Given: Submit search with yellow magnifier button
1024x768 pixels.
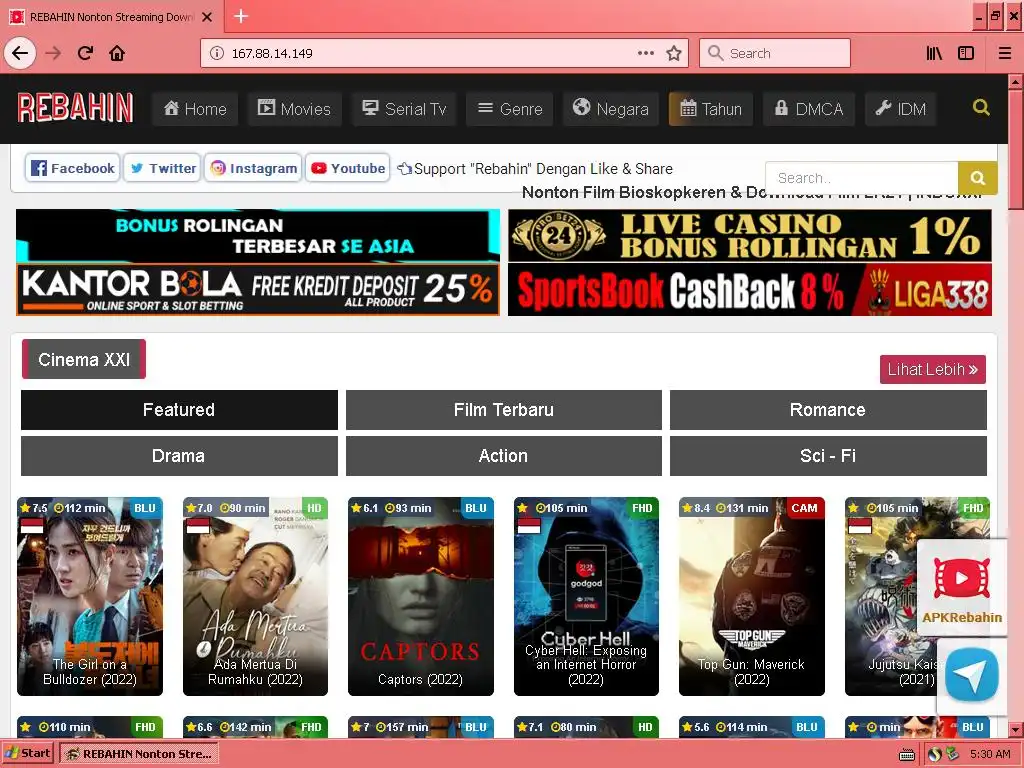Looking at the screenshot, I should coord(978,178).
